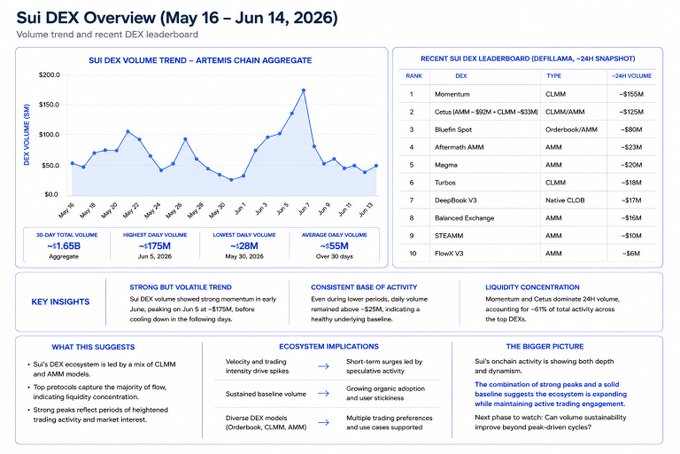
Task: Click arrow next to "Diverse DEX models"
Action: point(323,422)
